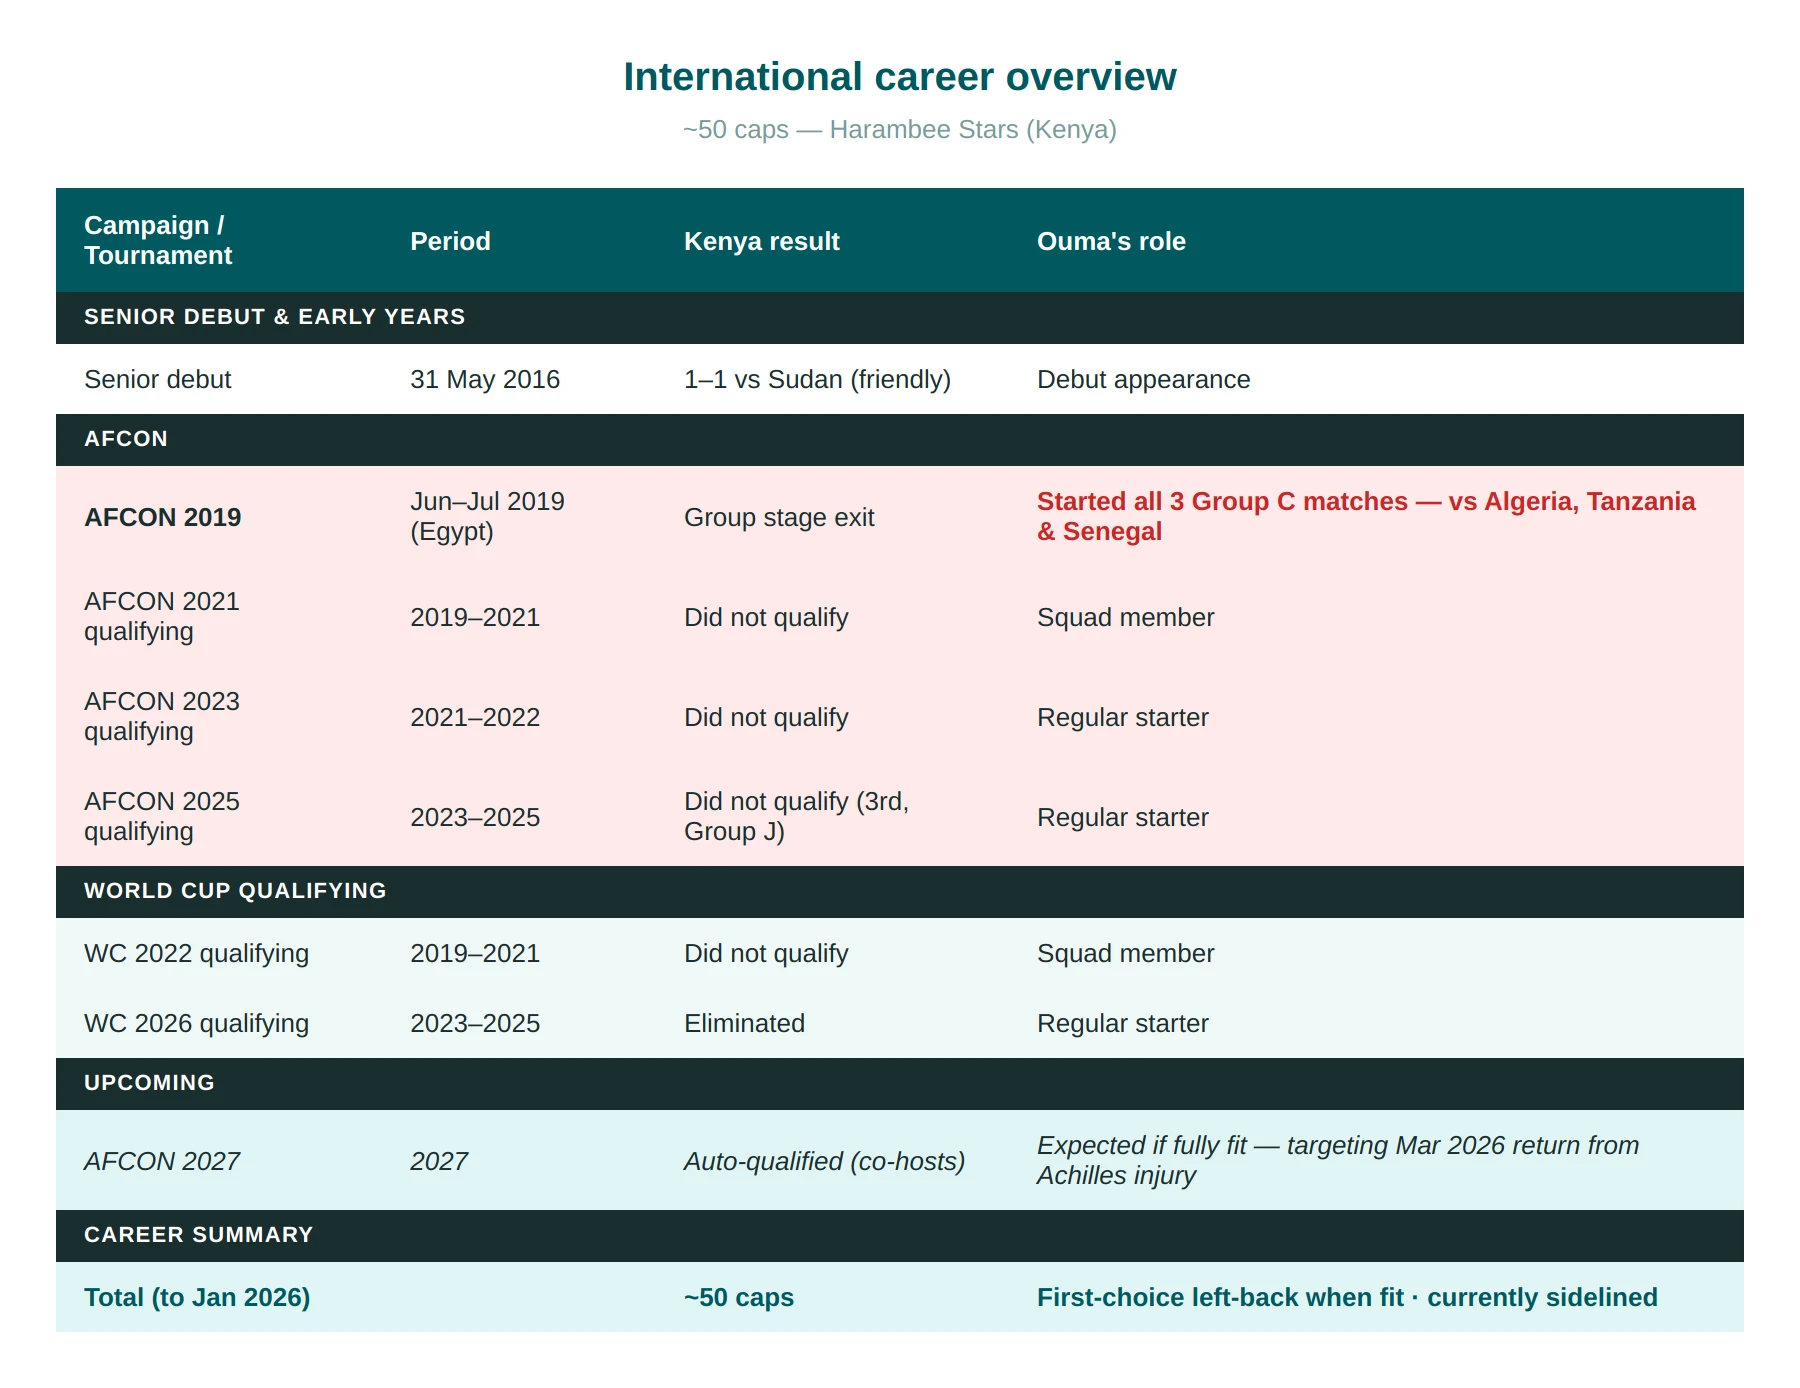This screenshot has width=1800, height=1388.
Task: Click the Eliminated result cell
Action: point(744,1023)
